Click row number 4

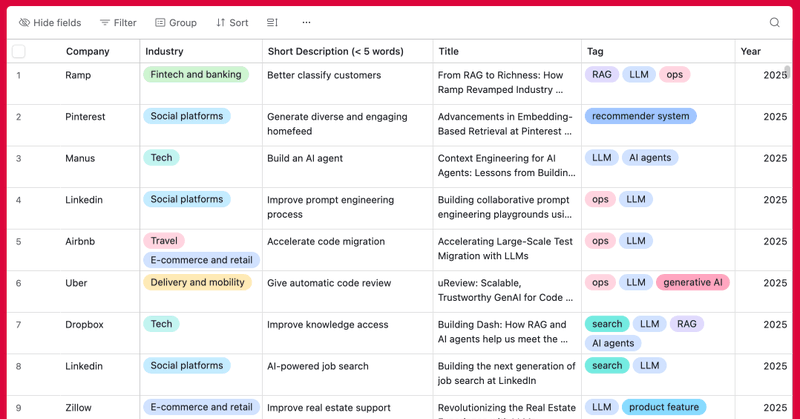[18, 200]
